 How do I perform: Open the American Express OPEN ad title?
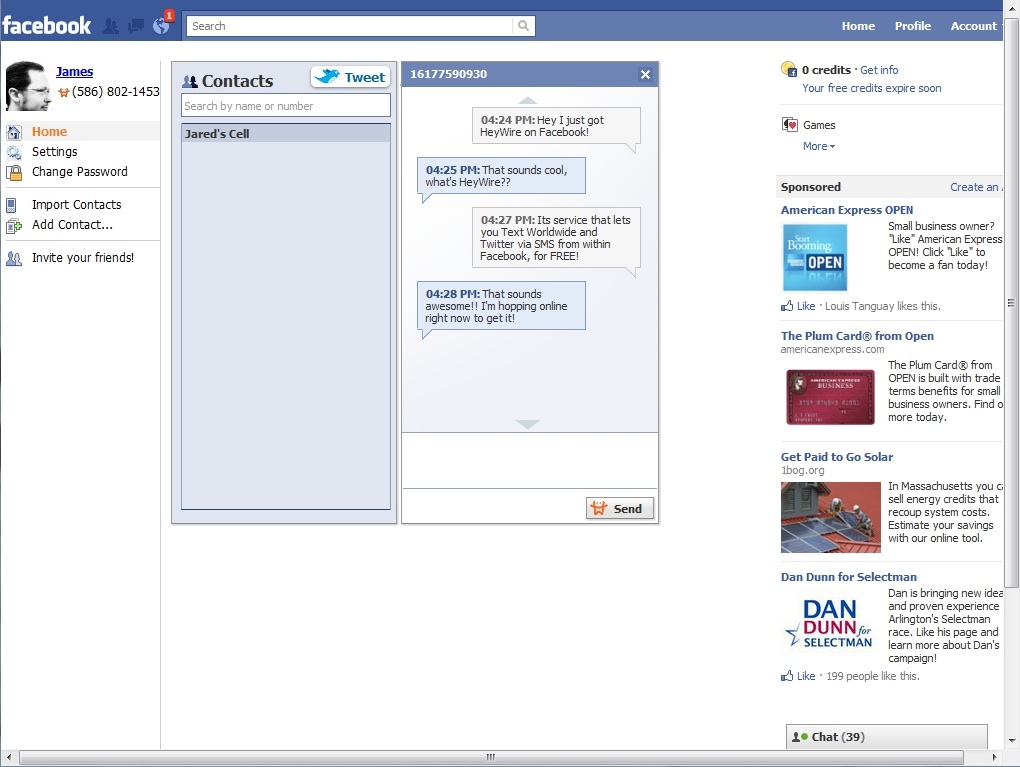(847, 209)
